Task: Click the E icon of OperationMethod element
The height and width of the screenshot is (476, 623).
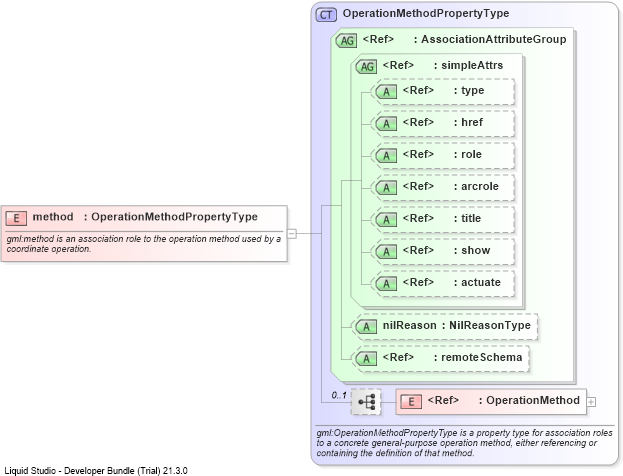Action: tap(411, 402)
